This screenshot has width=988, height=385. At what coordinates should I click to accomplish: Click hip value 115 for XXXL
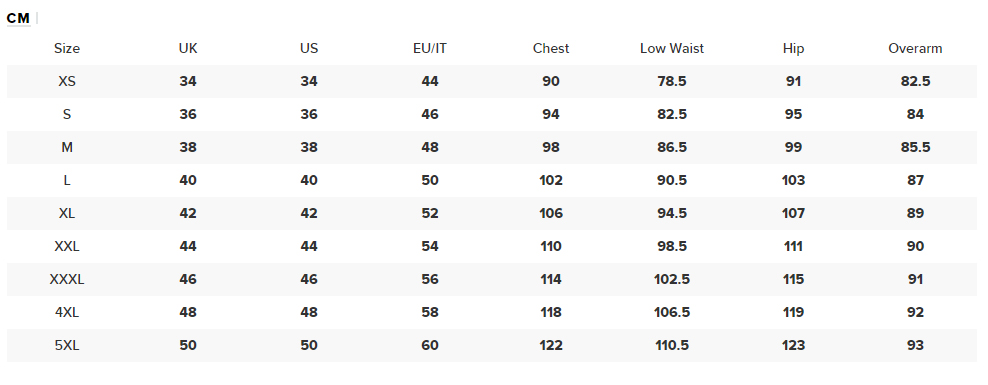tap(793, 279)
